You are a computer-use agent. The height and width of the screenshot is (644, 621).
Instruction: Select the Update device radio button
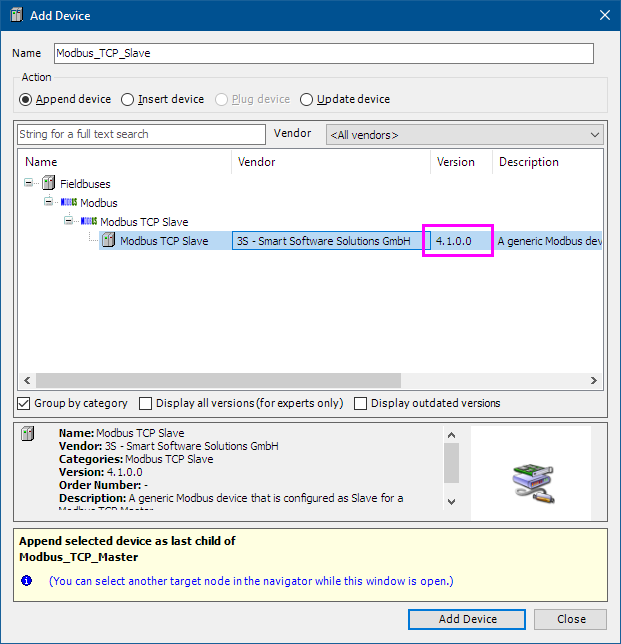click(x=306, y=100)
